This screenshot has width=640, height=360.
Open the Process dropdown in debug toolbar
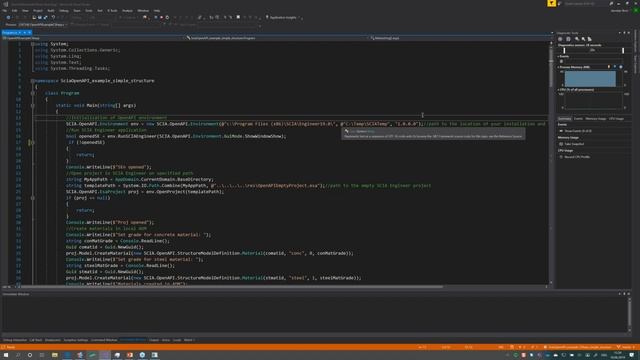tap(42, 24)
